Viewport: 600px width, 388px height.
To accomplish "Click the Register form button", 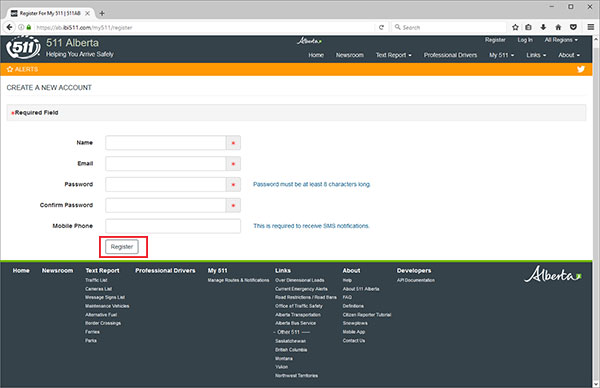I will pos(122,247).
